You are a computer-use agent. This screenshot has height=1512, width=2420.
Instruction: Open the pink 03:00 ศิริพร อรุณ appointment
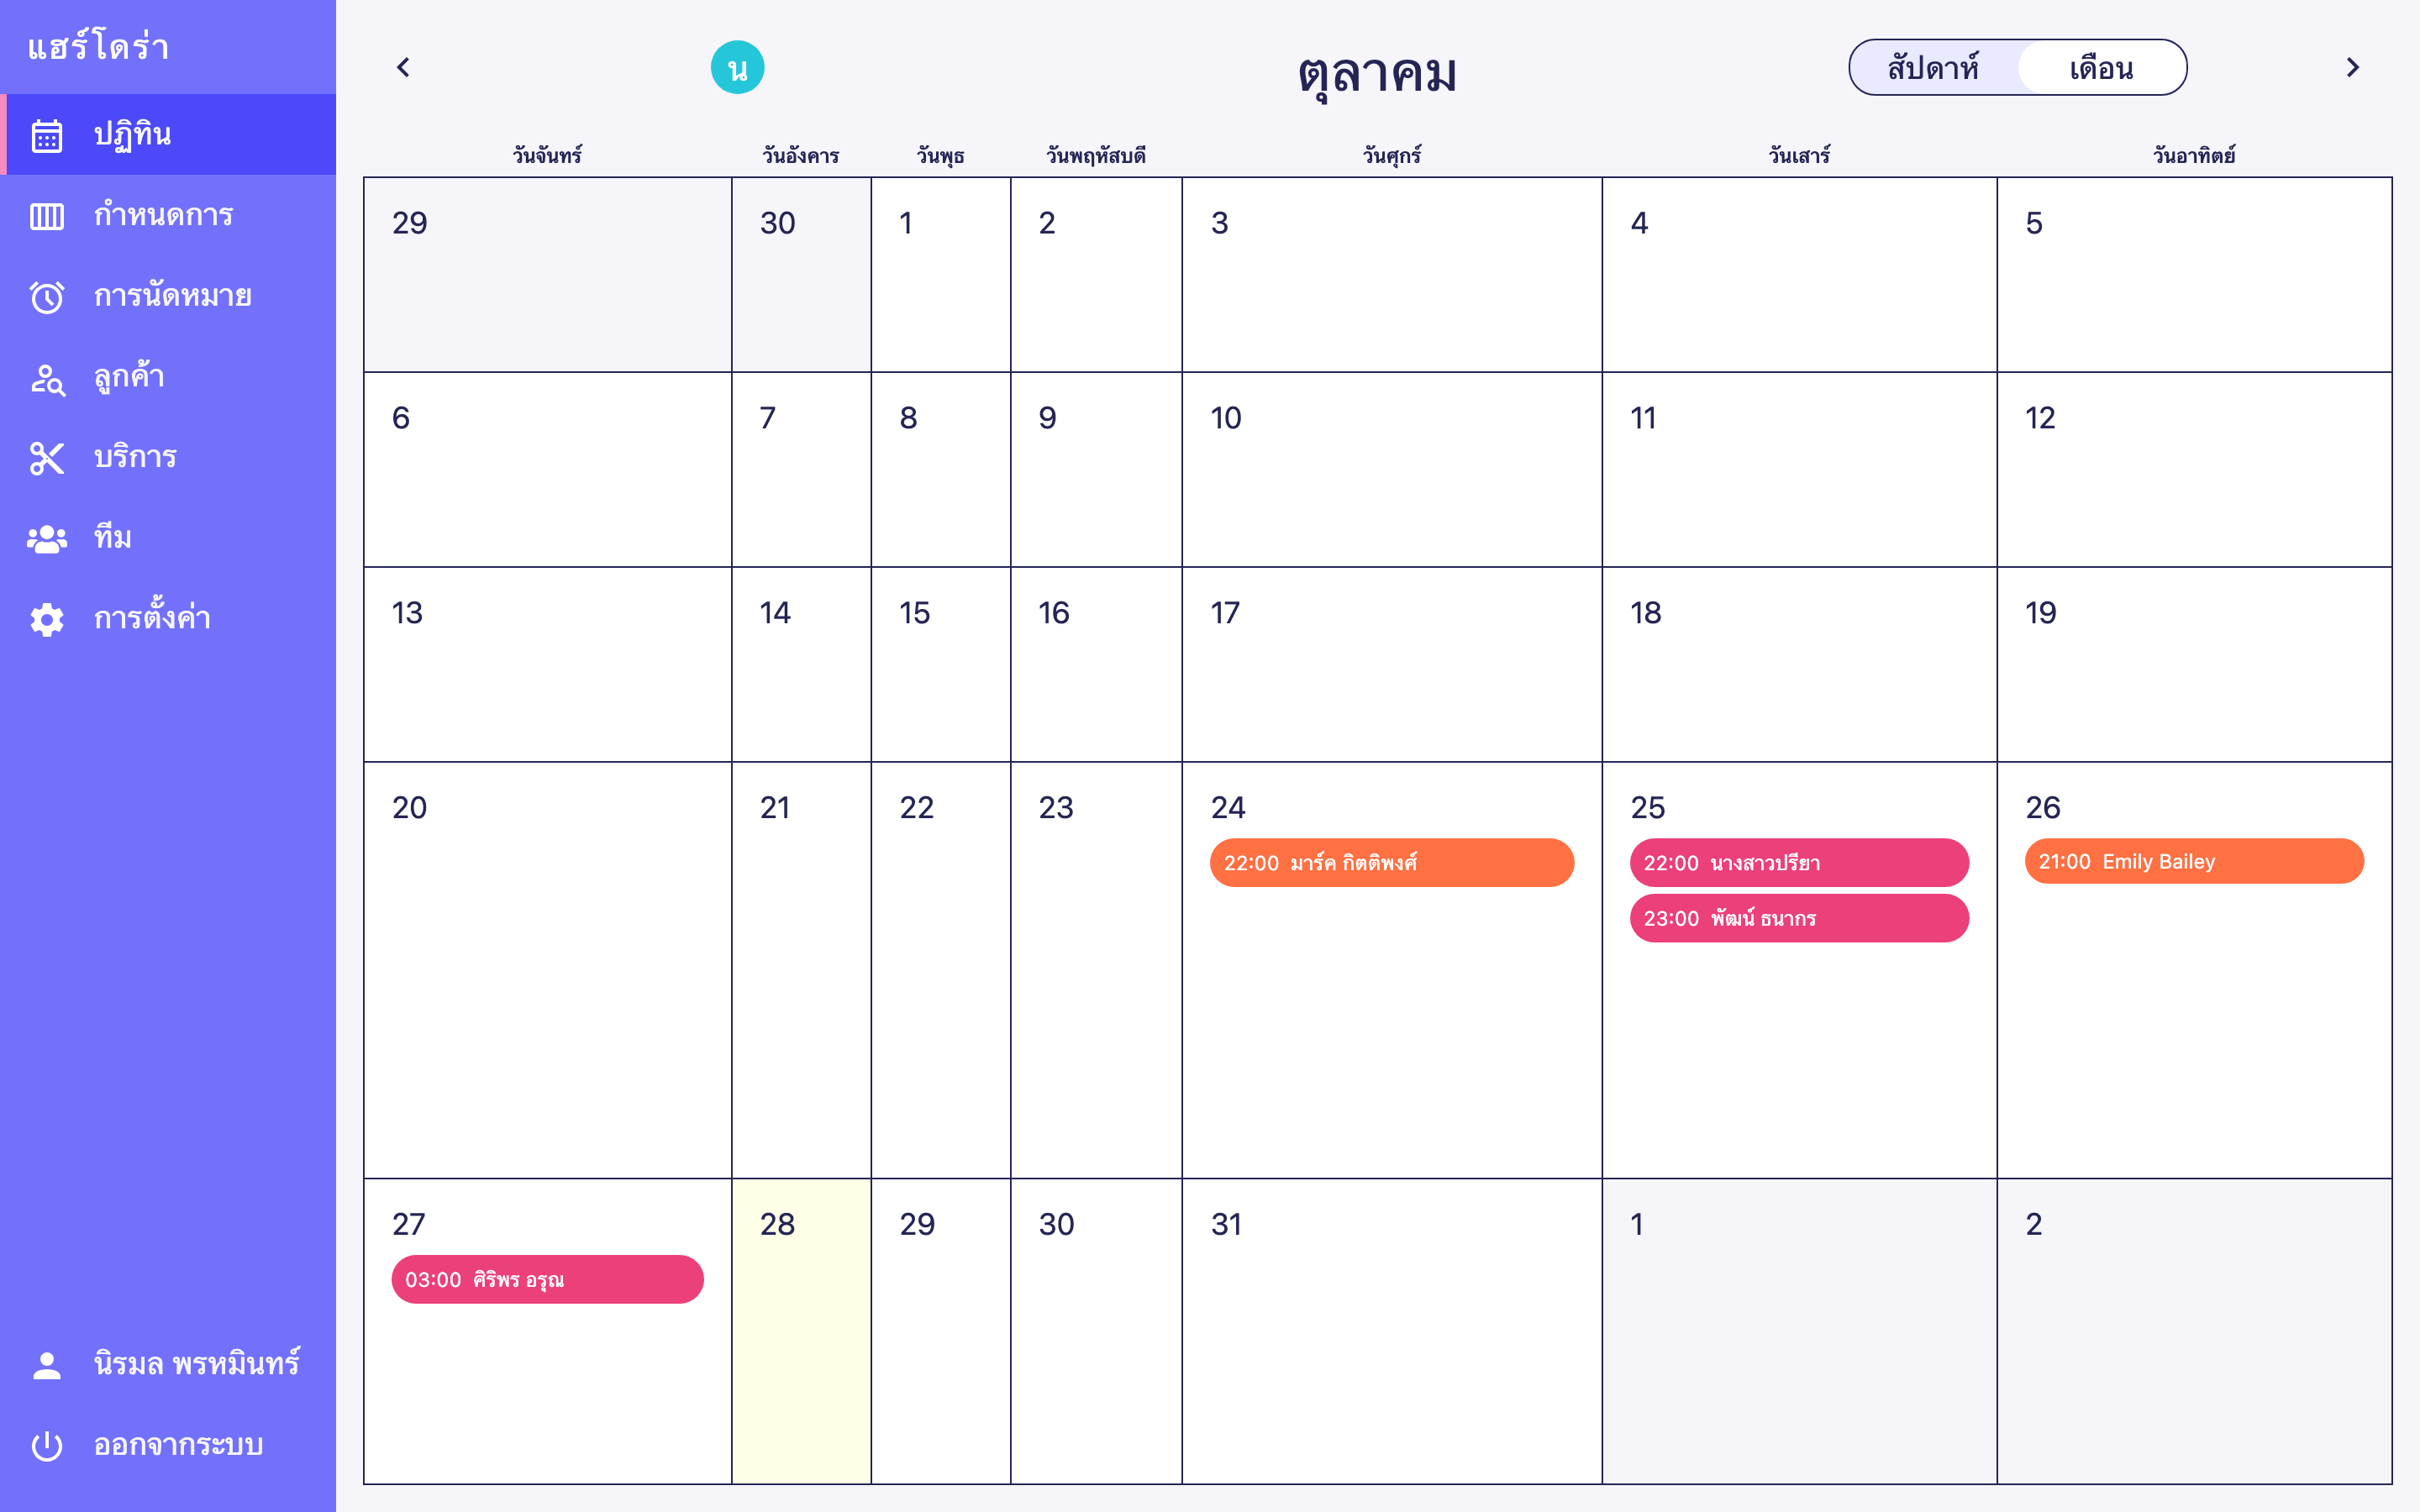pos(547,1279)
